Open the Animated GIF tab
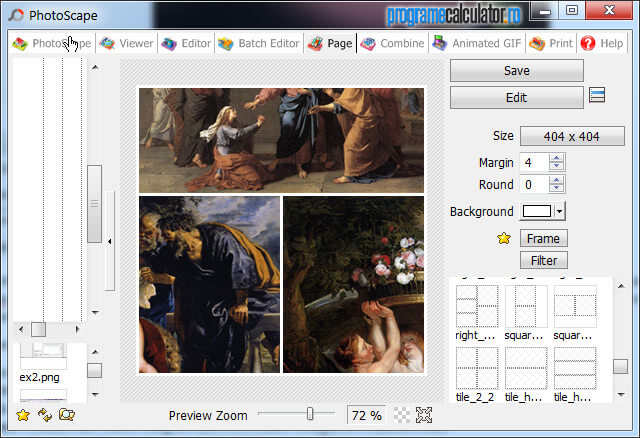The width and height of the screenshot is (640, 438). tap(477, 43)
